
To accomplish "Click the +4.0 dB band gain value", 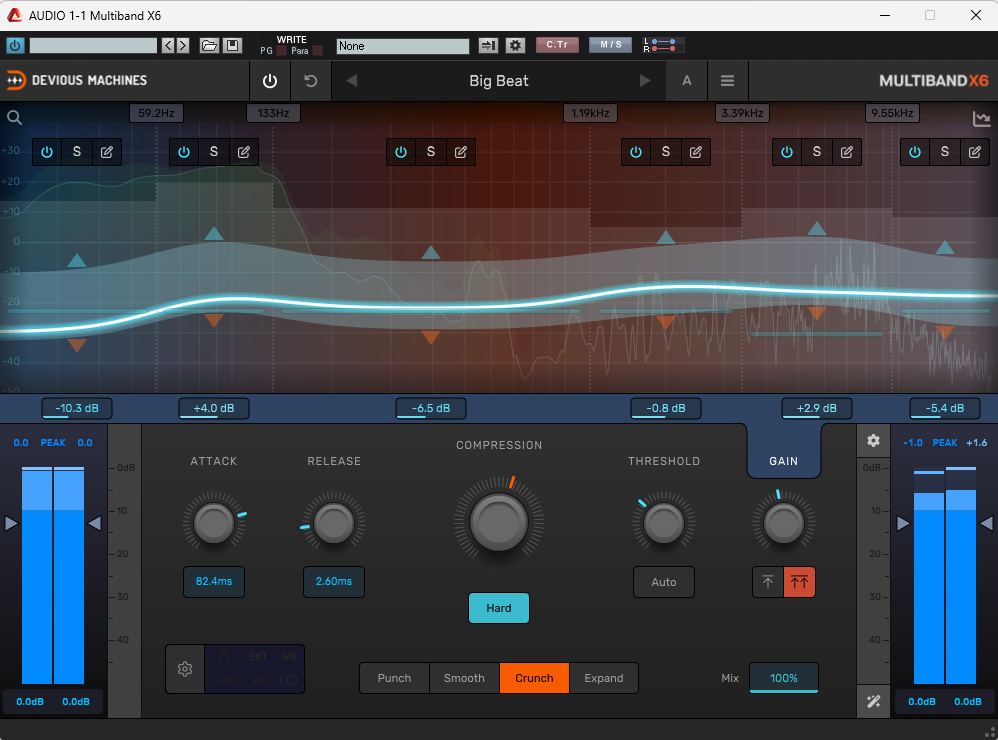I will 214,408.
